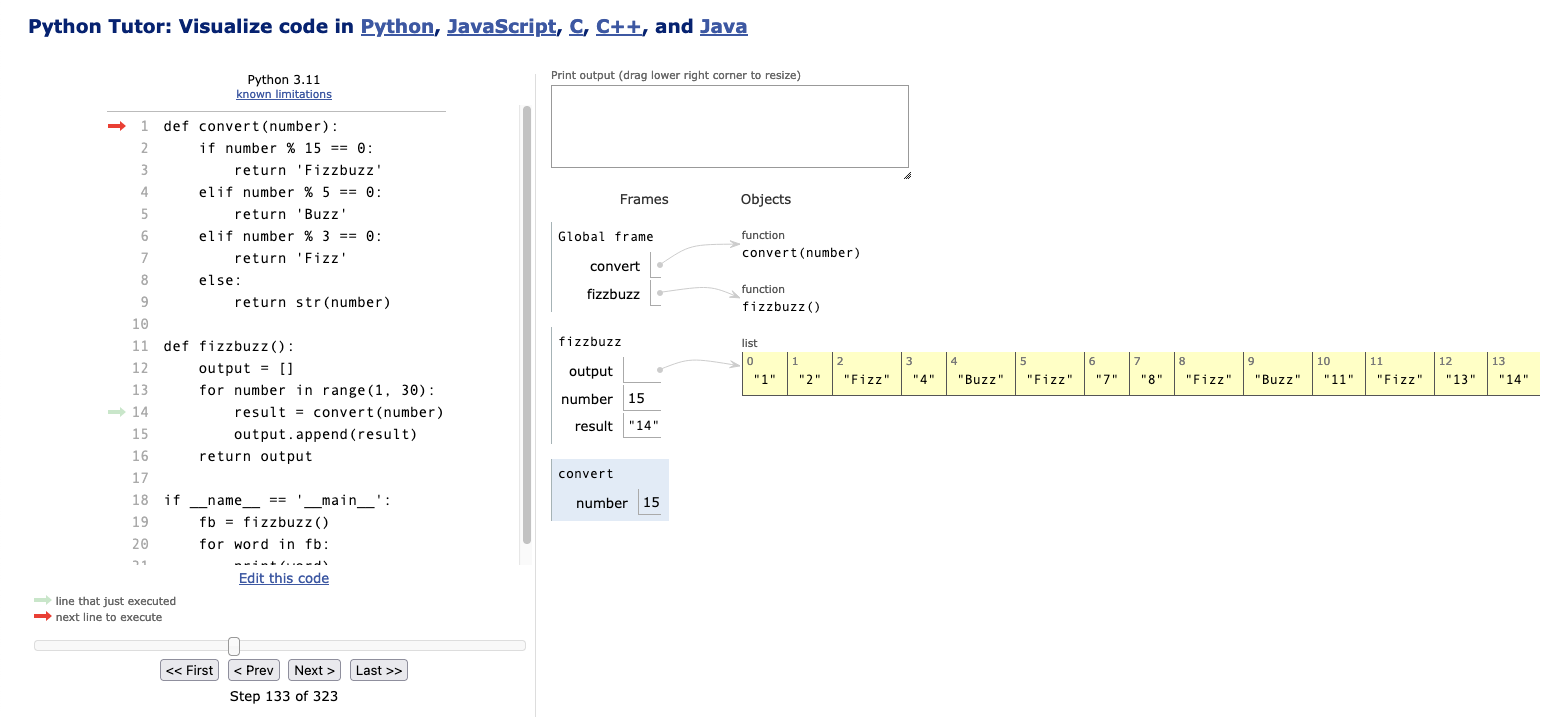The height and width of the screenshot is (717, 1558).
Task: Click code line 'return 'Fizzbuzz''
Action: pos(309,170)
